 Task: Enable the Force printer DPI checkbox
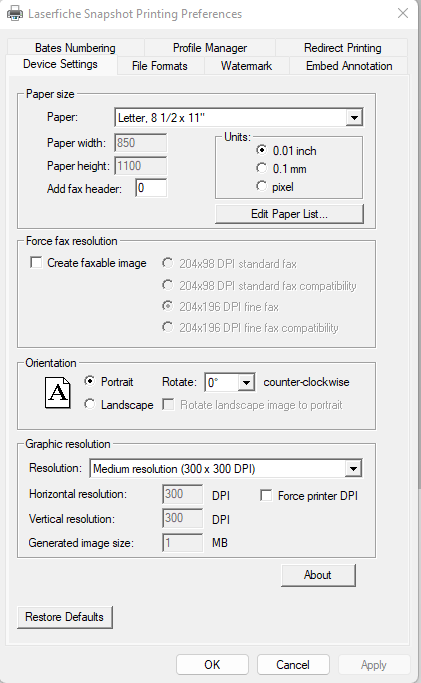[309, 496]
